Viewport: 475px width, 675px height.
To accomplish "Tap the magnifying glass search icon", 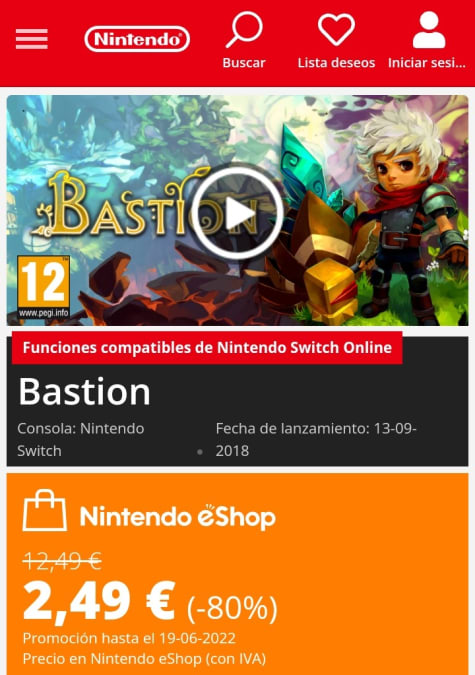I will [x=244, y=29].
